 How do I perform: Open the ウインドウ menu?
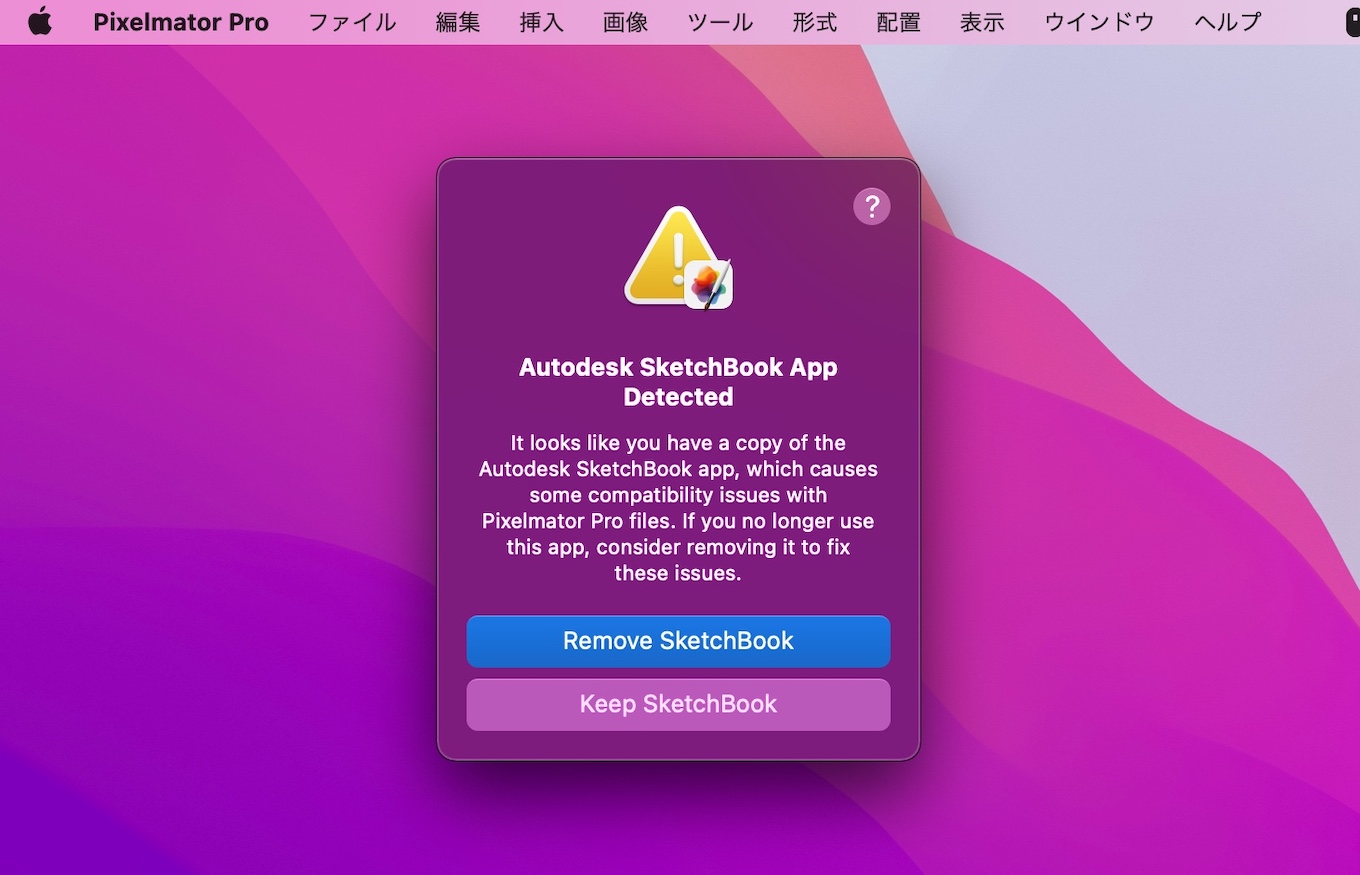point(1099,22)
